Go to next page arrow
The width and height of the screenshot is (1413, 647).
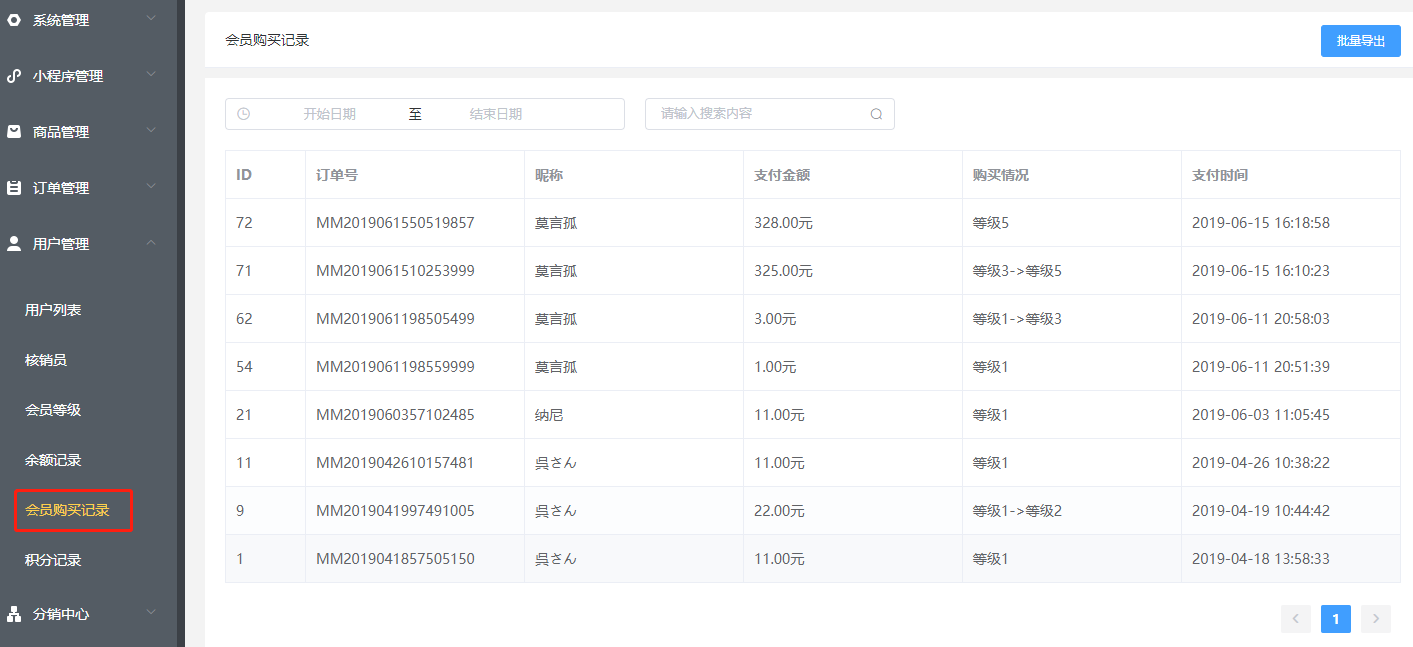1375,619
